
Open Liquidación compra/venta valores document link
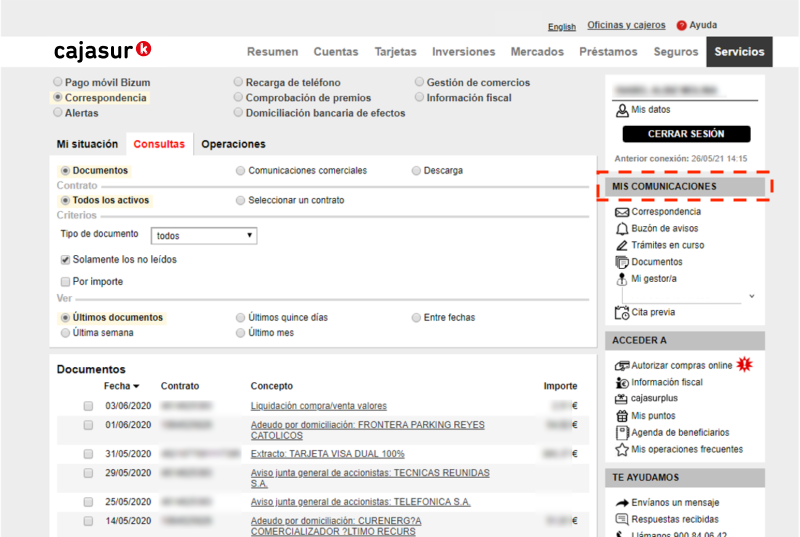[x=318, y=406]
